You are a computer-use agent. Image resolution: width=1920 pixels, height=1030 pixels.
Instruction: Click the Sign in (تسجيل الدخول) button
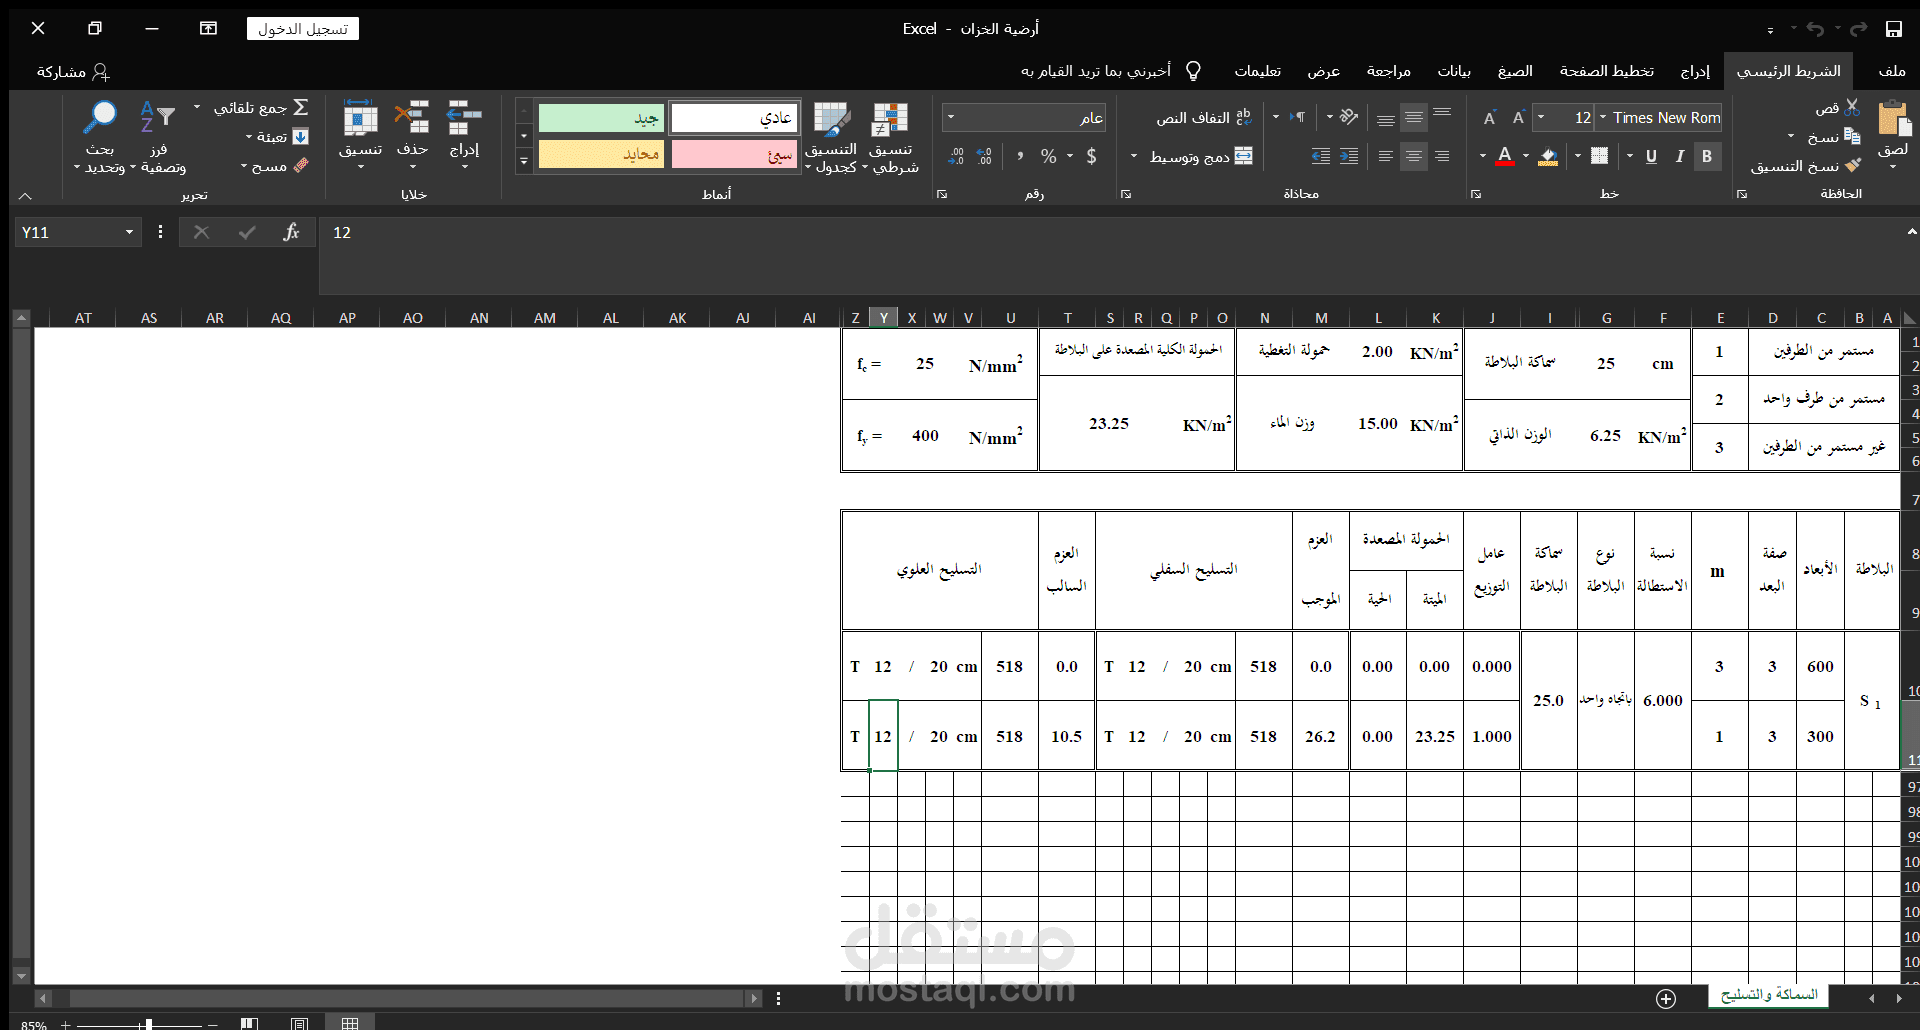303,29
